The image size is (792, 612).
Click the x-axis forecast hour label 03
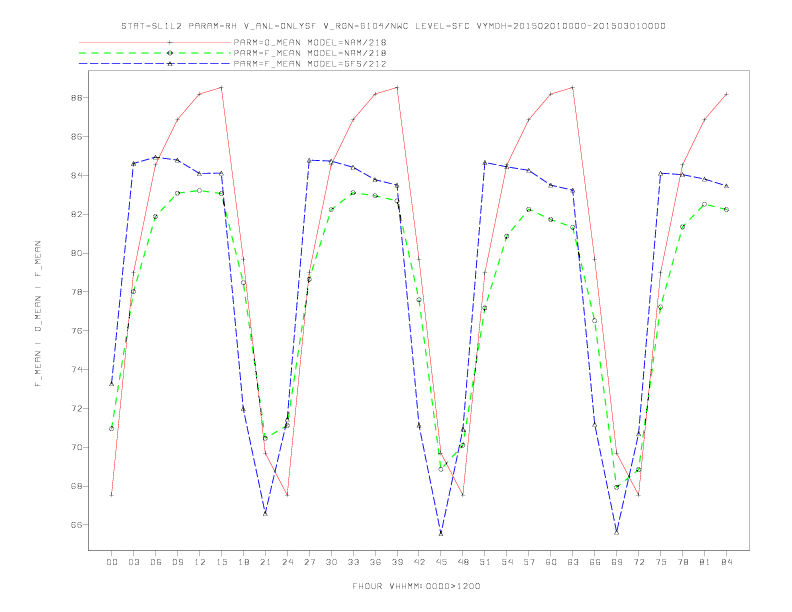click(133, 562)
